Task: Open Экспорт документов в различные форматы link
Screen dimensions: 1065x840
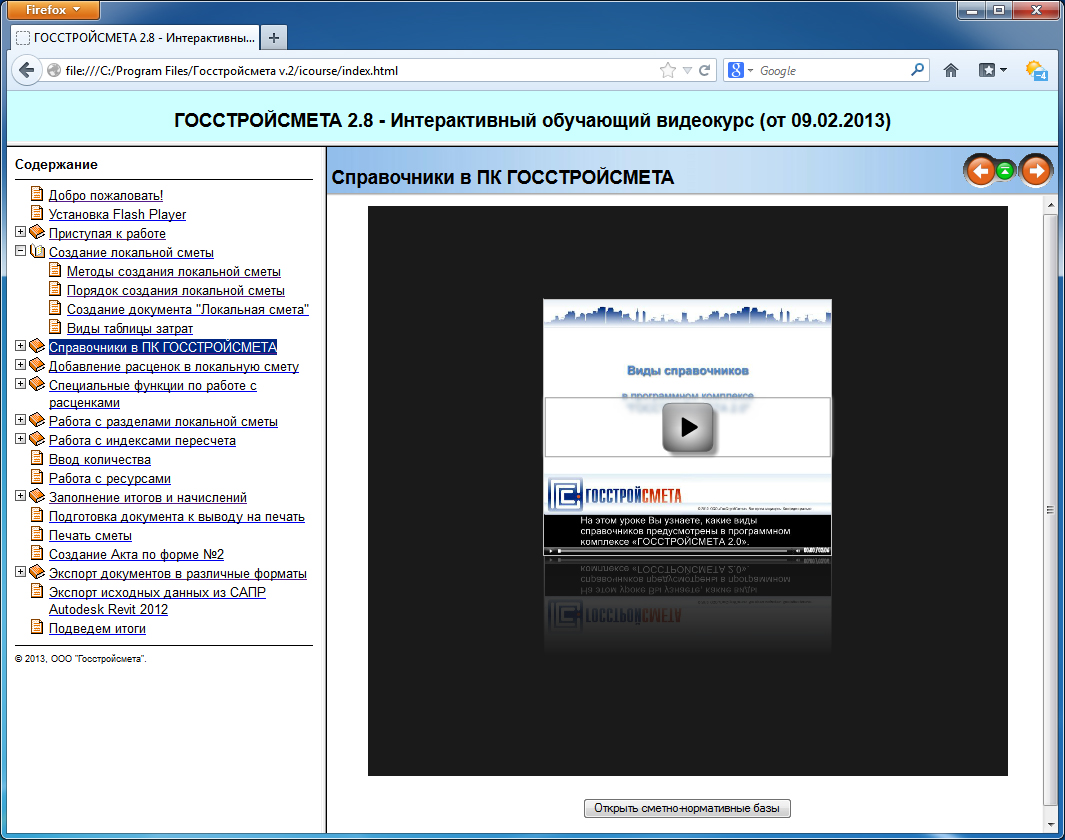Action: click(178, 574)
